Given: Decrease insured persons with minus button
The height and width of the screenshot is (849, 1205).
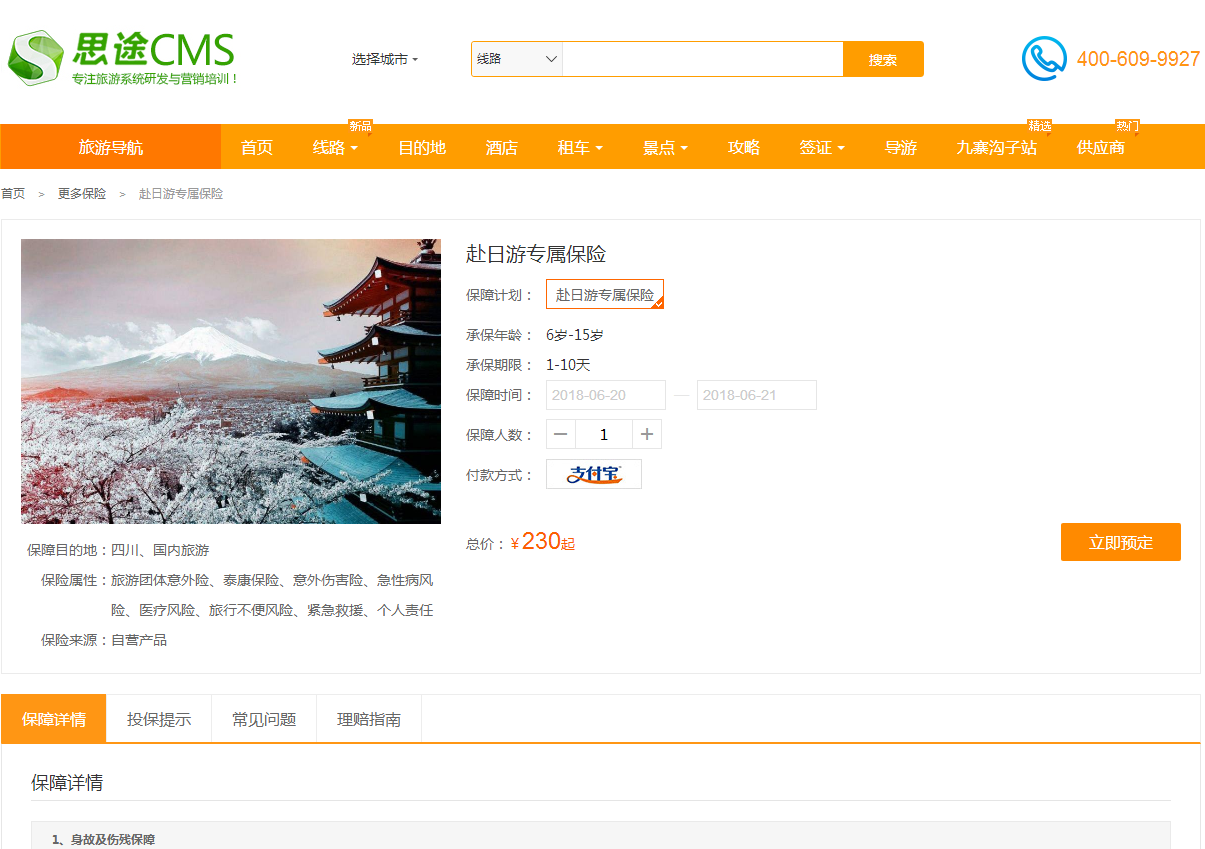Looking at the screenshot, I should [x=561, y=434].
